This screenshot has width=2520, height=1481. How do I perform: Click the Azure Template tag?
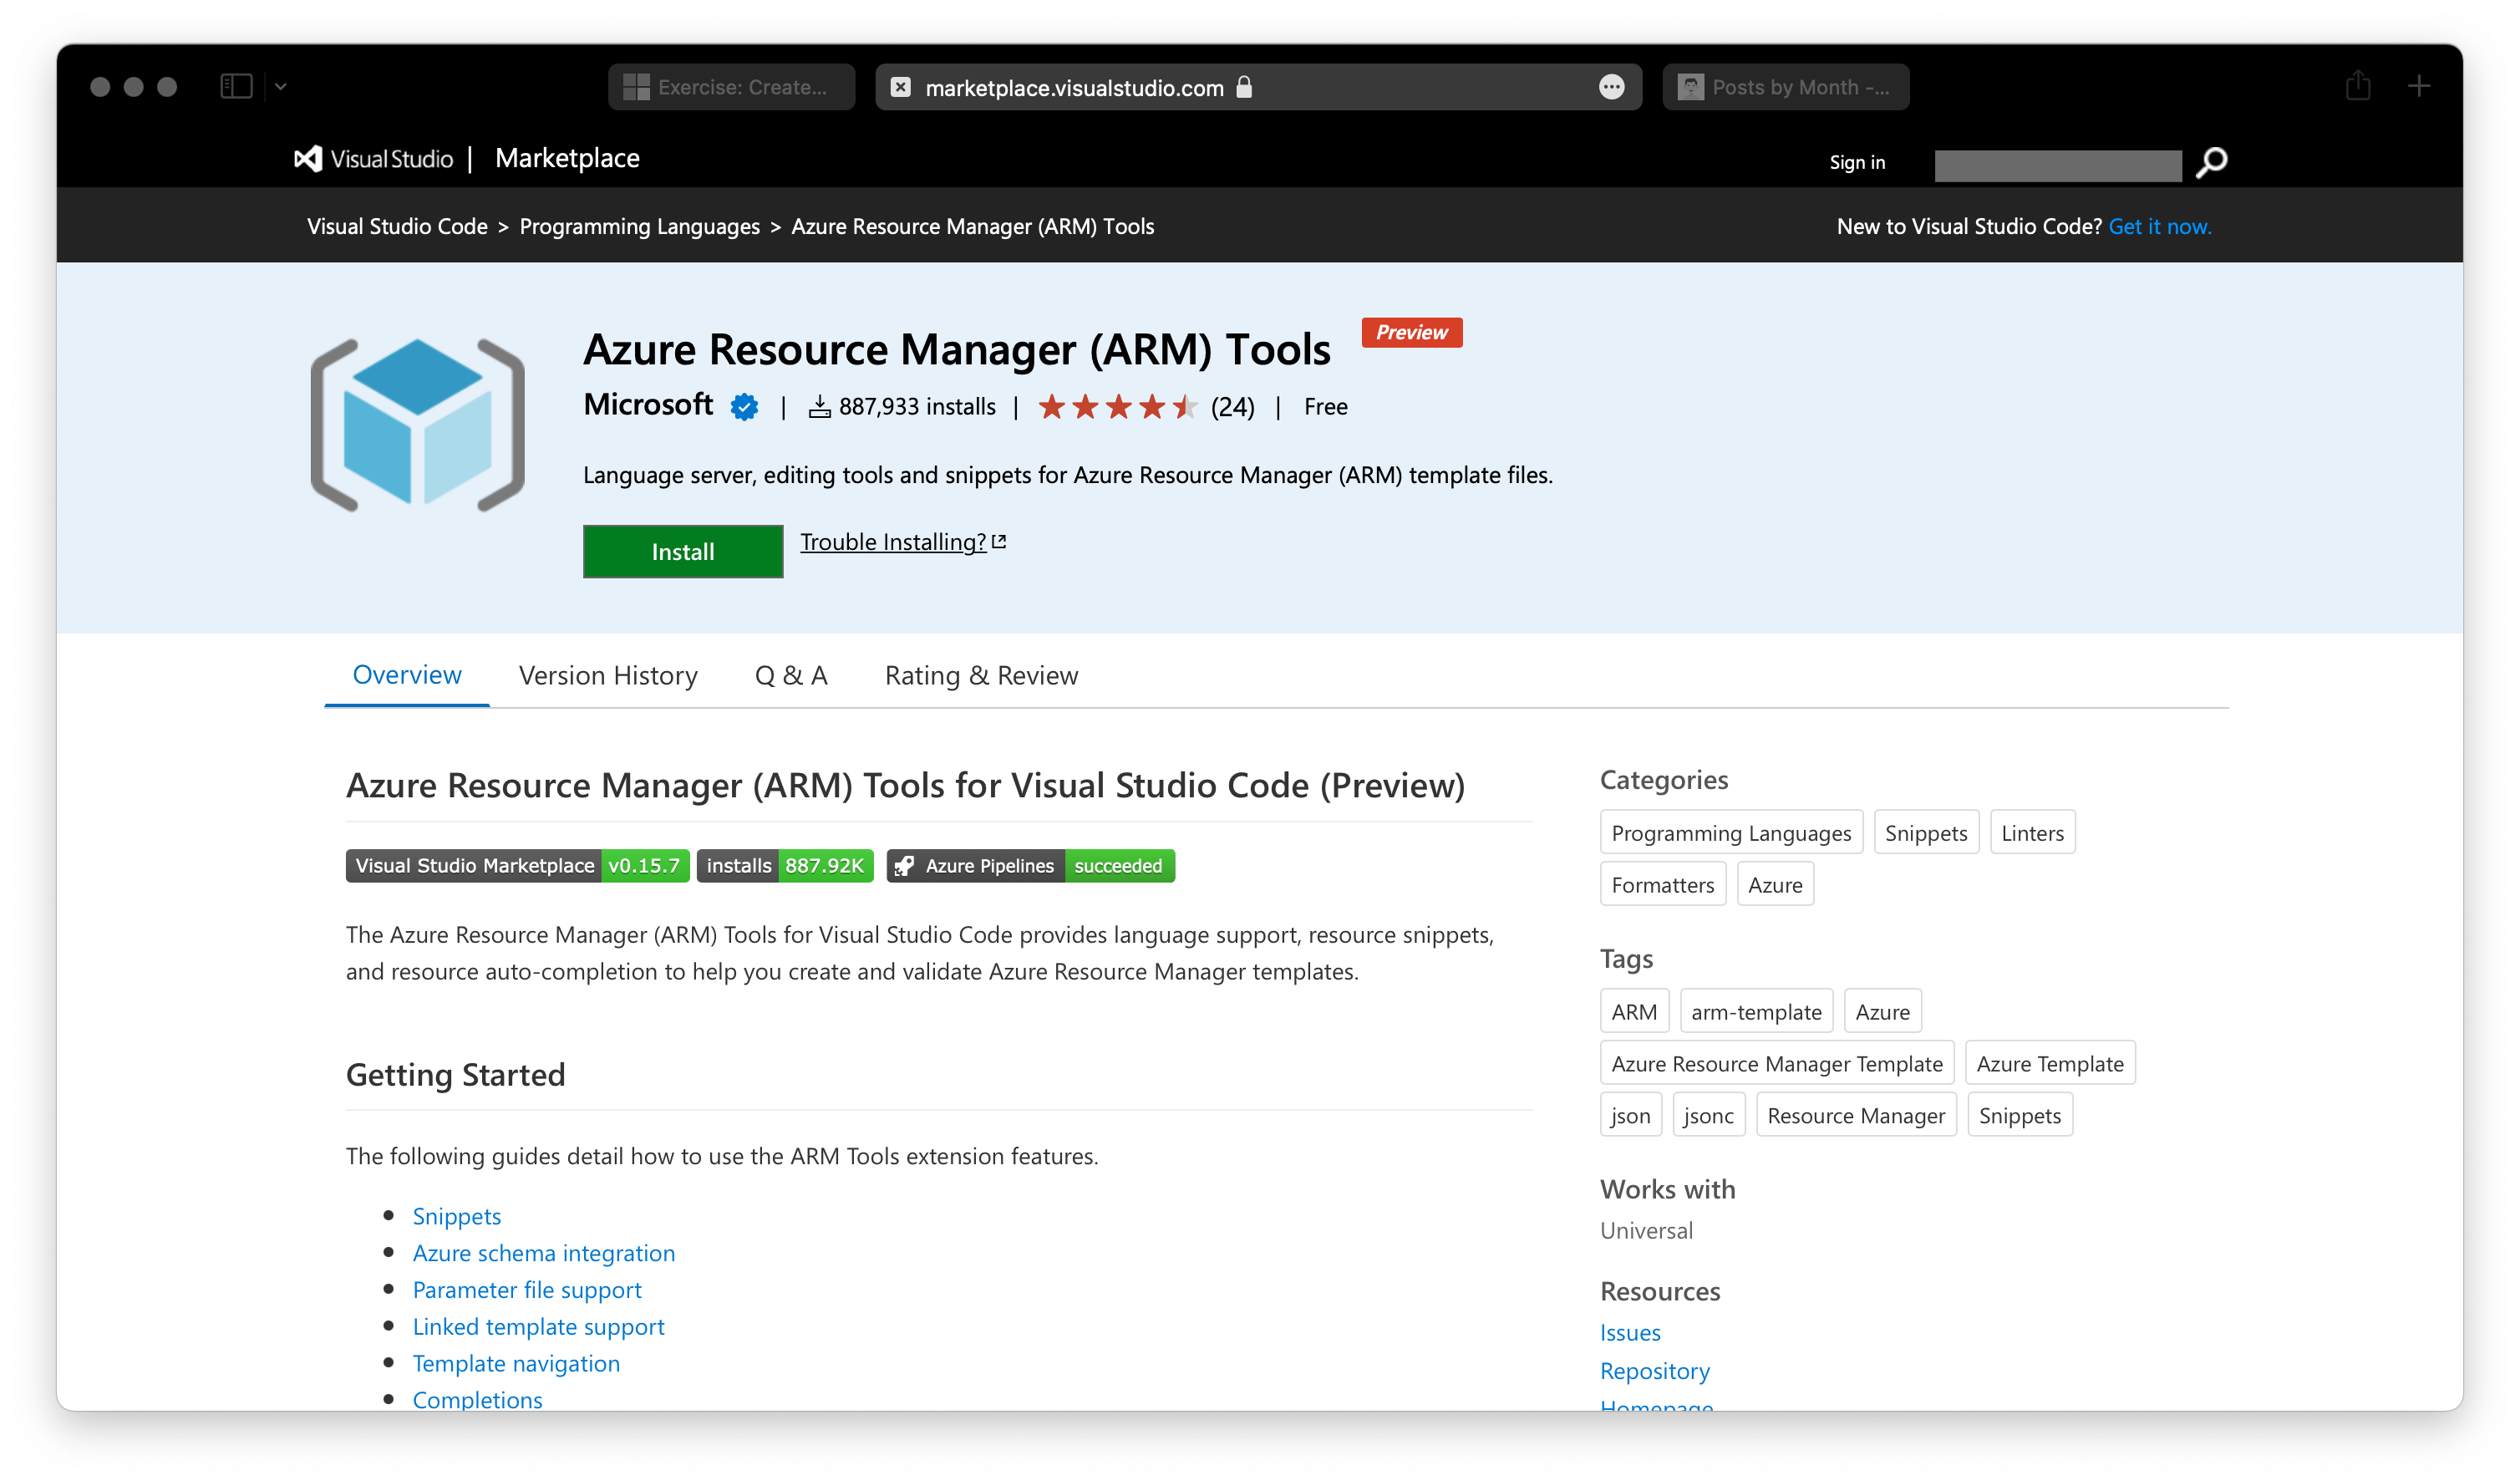2049,1063
